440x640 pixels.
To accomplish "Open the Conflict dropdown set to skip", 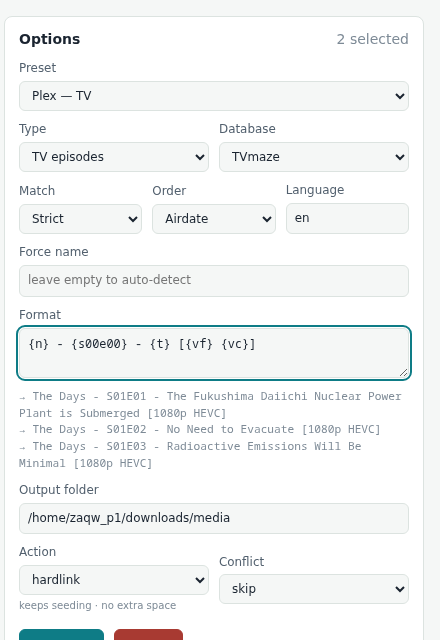I will (314, 589).
